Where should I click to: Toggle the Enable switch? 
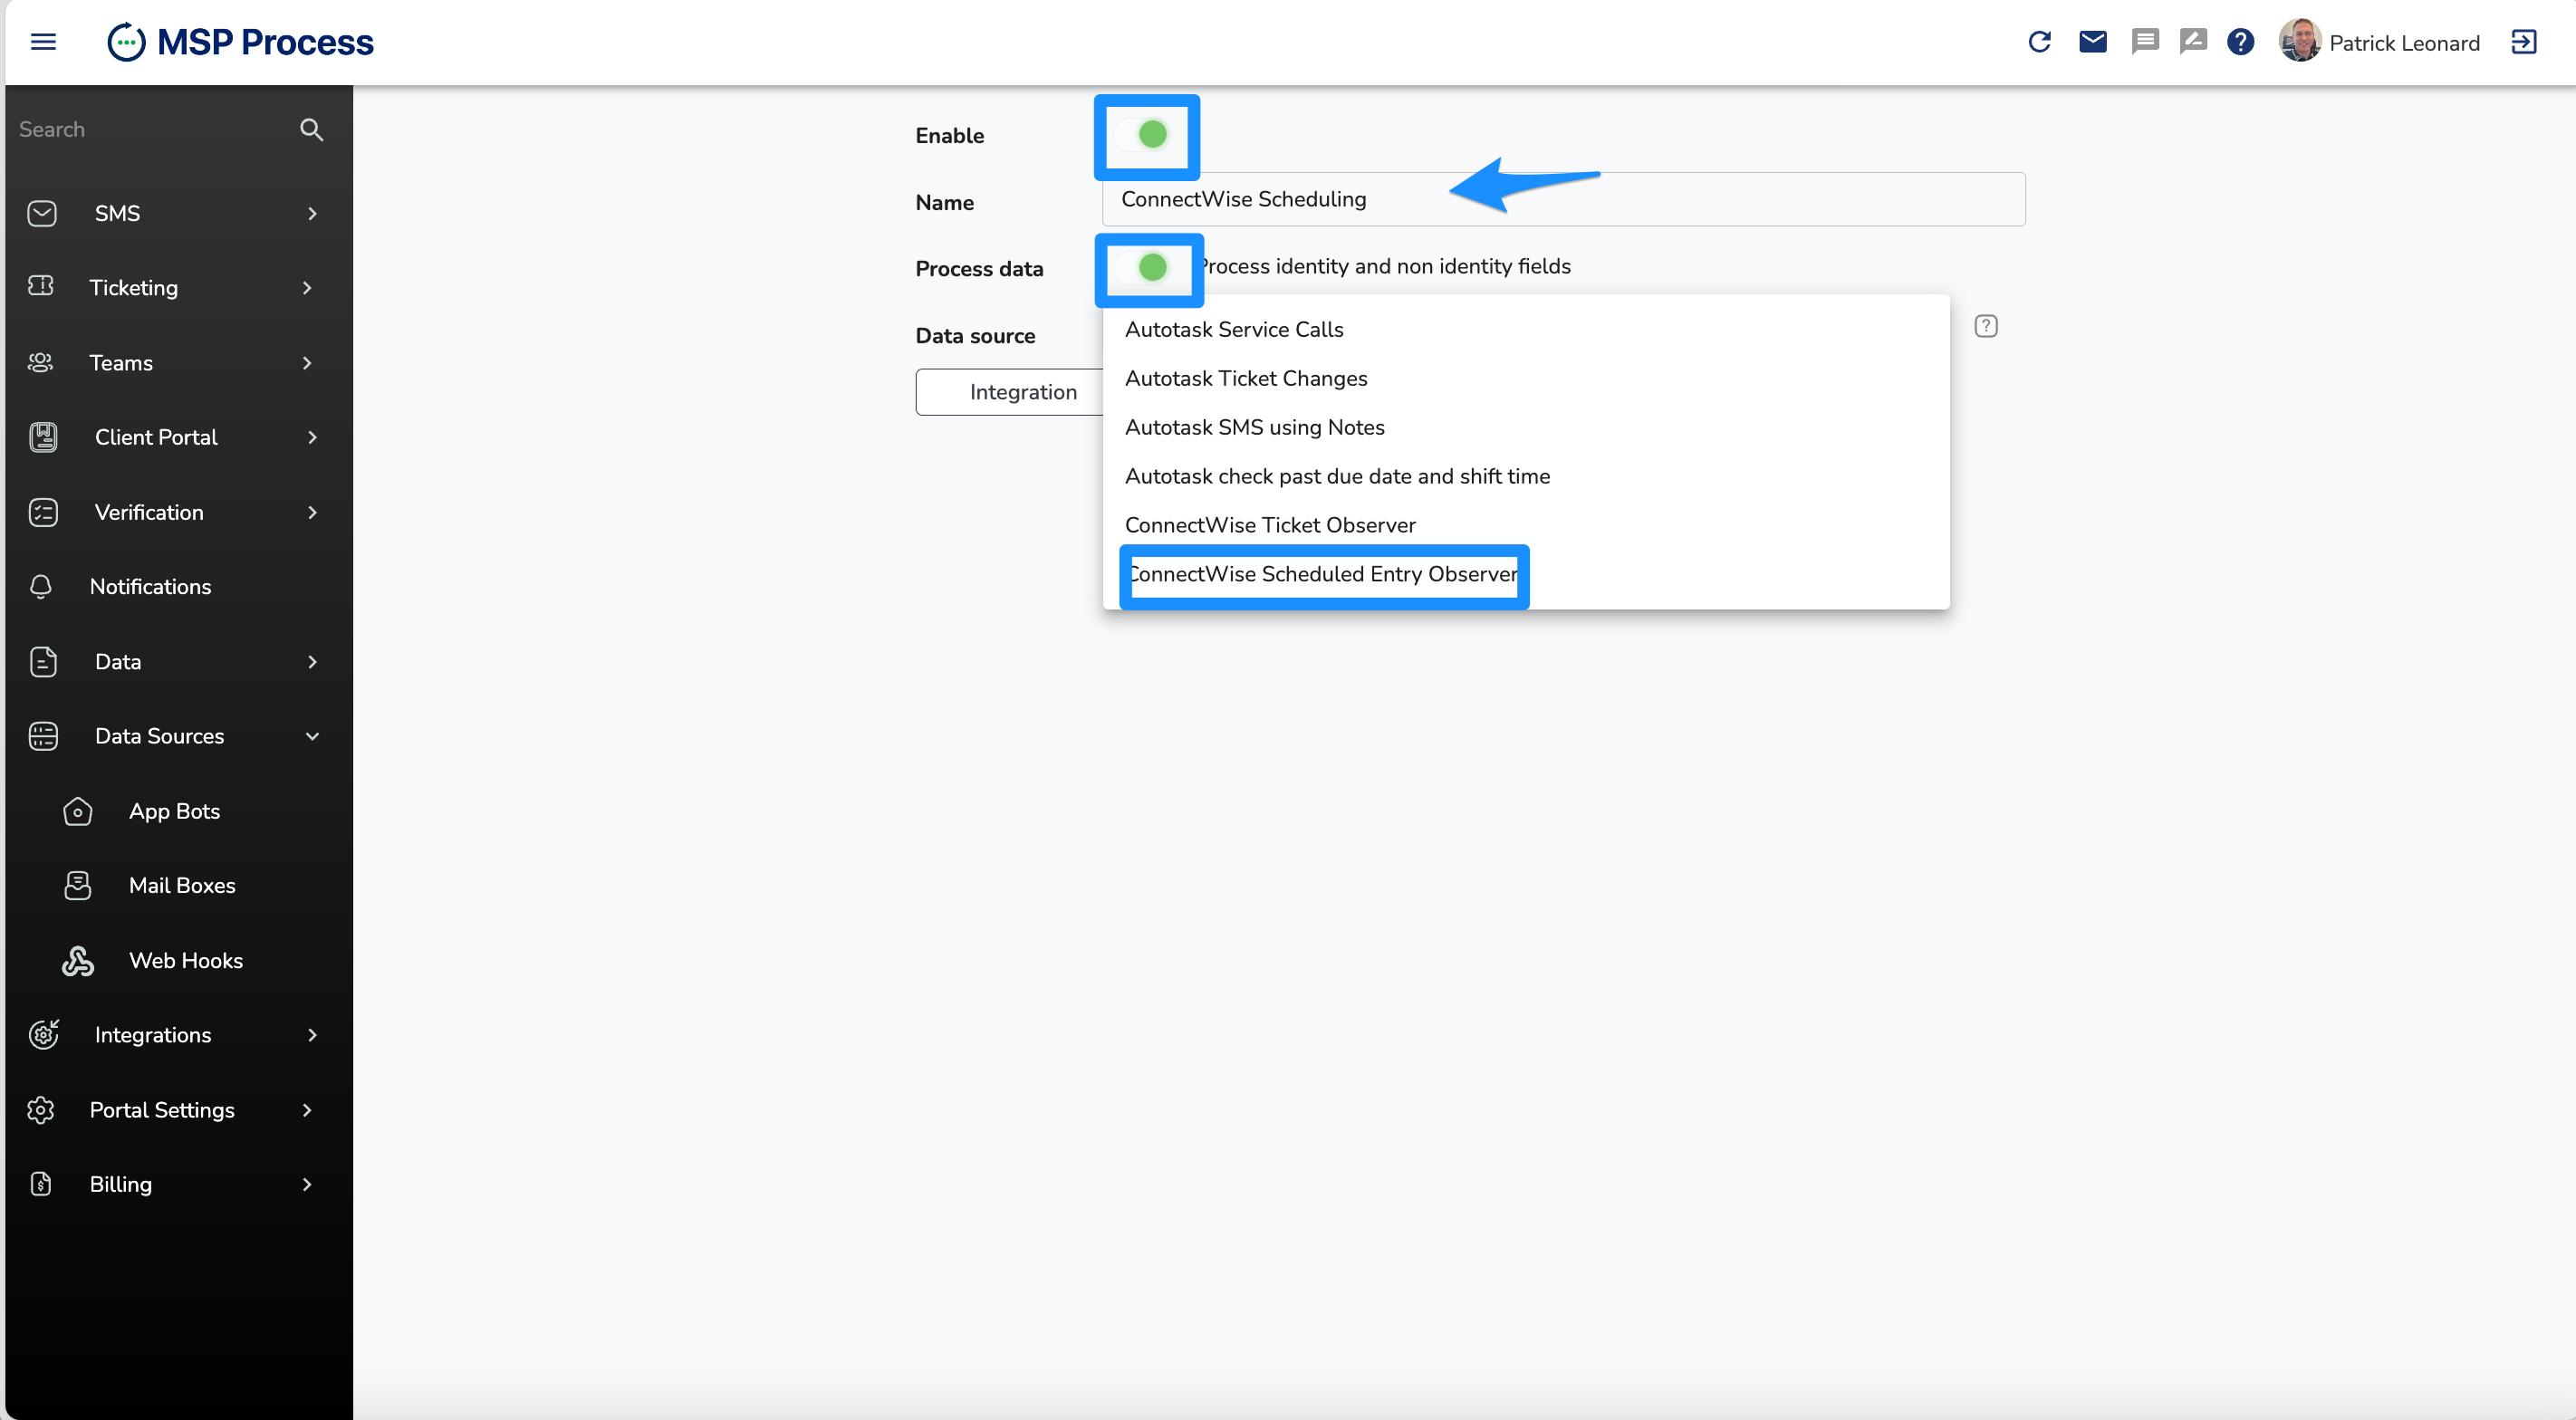click(x=1144, y=134)
